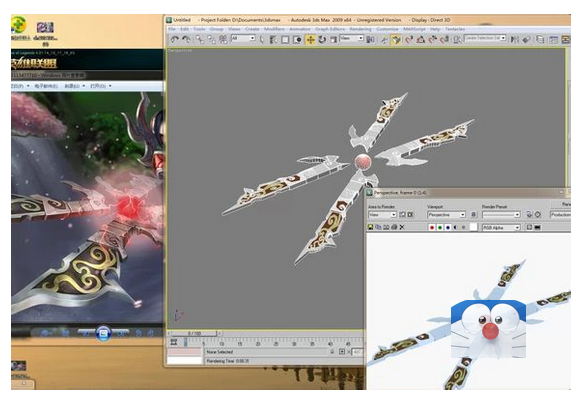576x408 pixels.
Task: Click Copy Image icon in render window
Action: 378,227
